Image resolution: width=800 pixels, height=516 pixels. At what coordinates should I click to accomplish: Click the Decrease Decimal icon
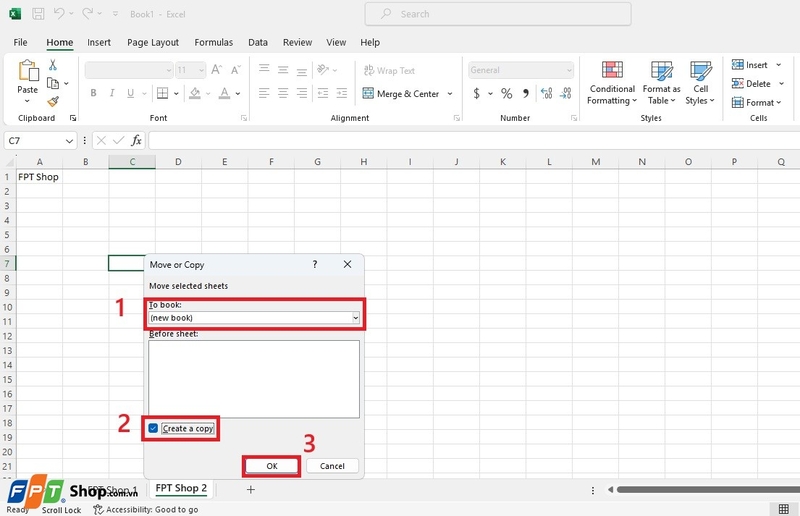[565, 93]
